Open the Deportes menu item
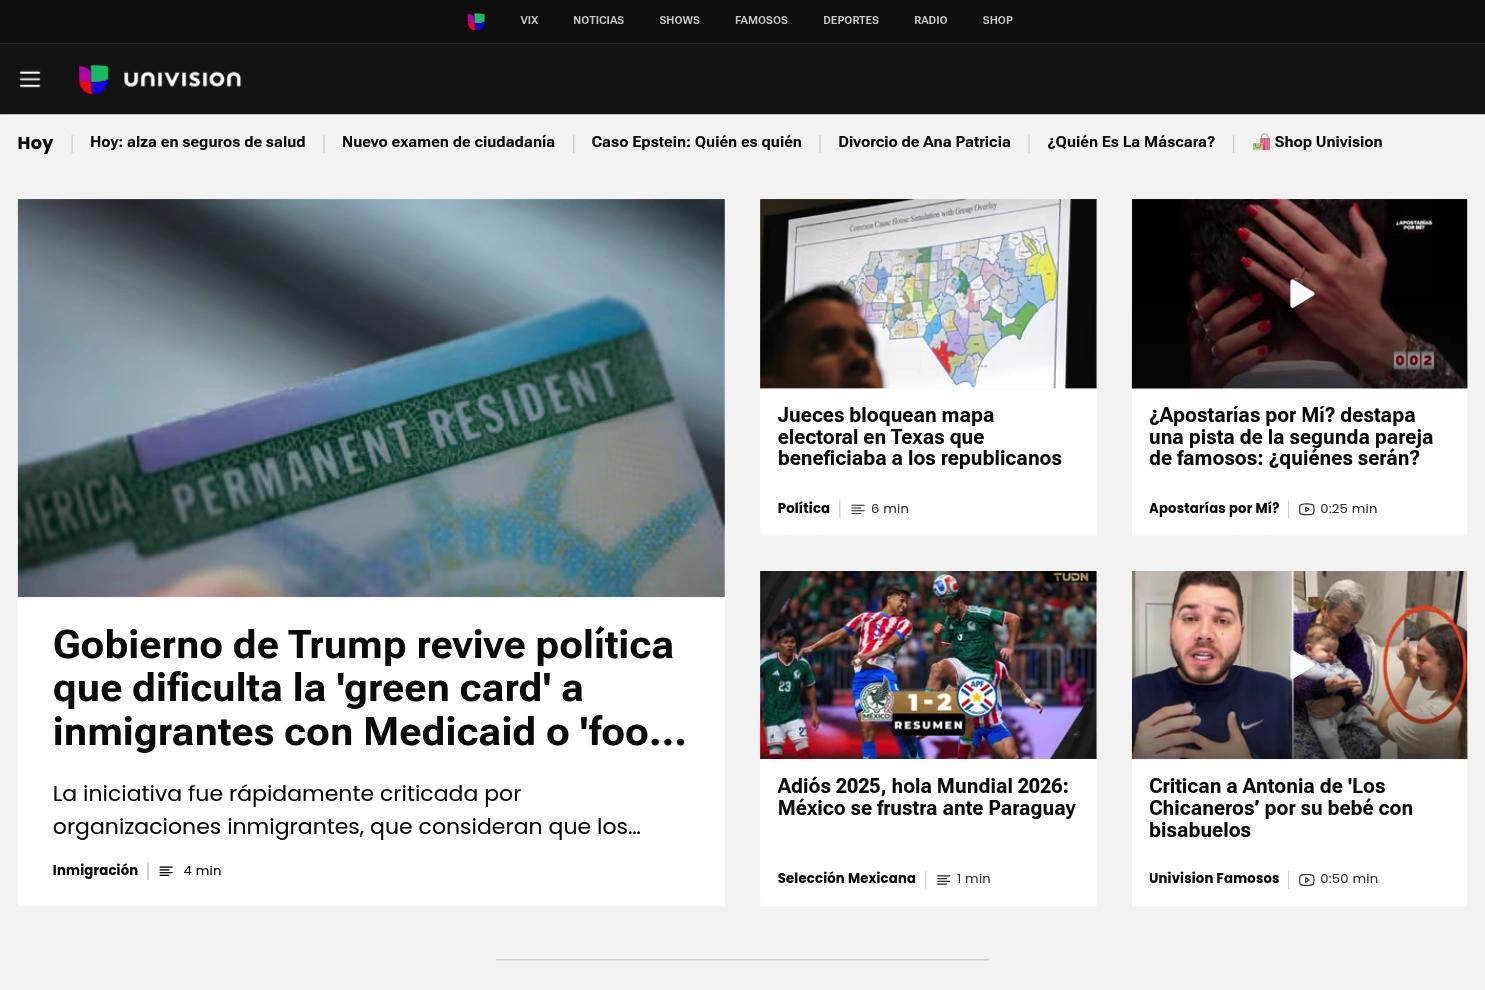1485x990 pixels. [x=851, y=20]
